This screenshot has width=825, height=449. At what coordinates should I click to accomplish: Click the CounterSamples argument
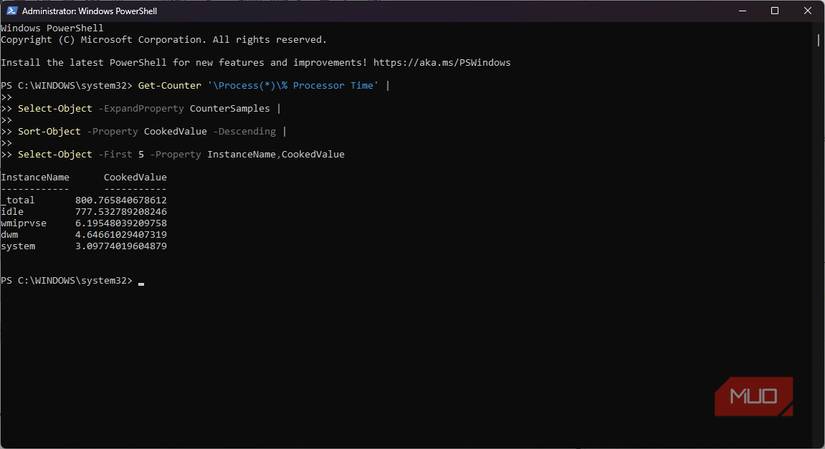[229, 108]
